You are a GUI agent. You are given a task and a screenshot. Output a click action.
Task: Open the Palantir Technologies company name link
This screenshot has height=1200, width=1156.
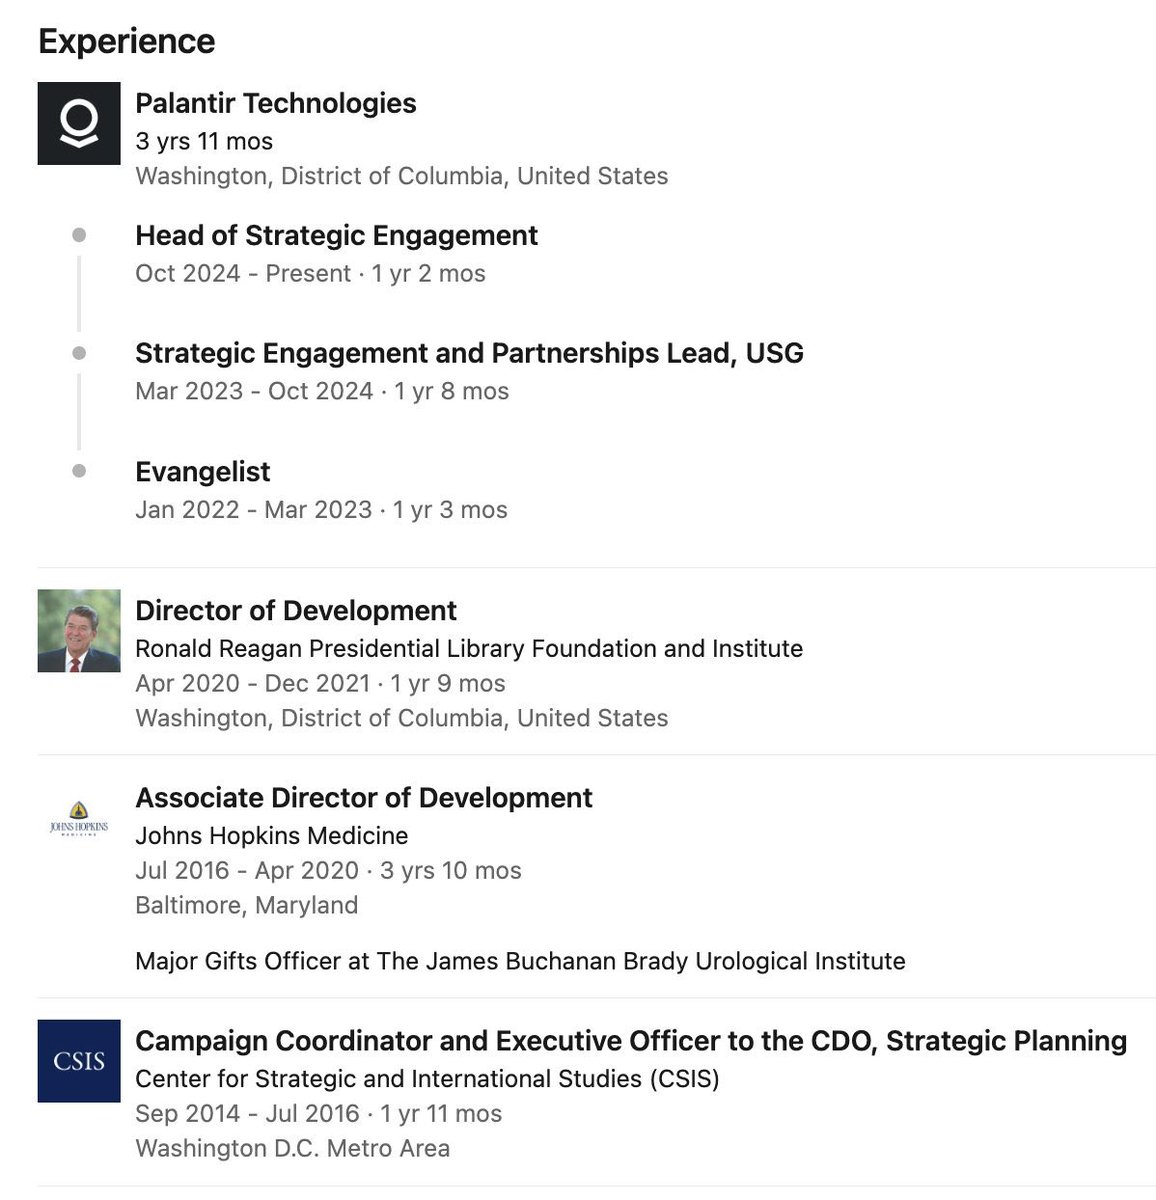(x=275, y=103)
